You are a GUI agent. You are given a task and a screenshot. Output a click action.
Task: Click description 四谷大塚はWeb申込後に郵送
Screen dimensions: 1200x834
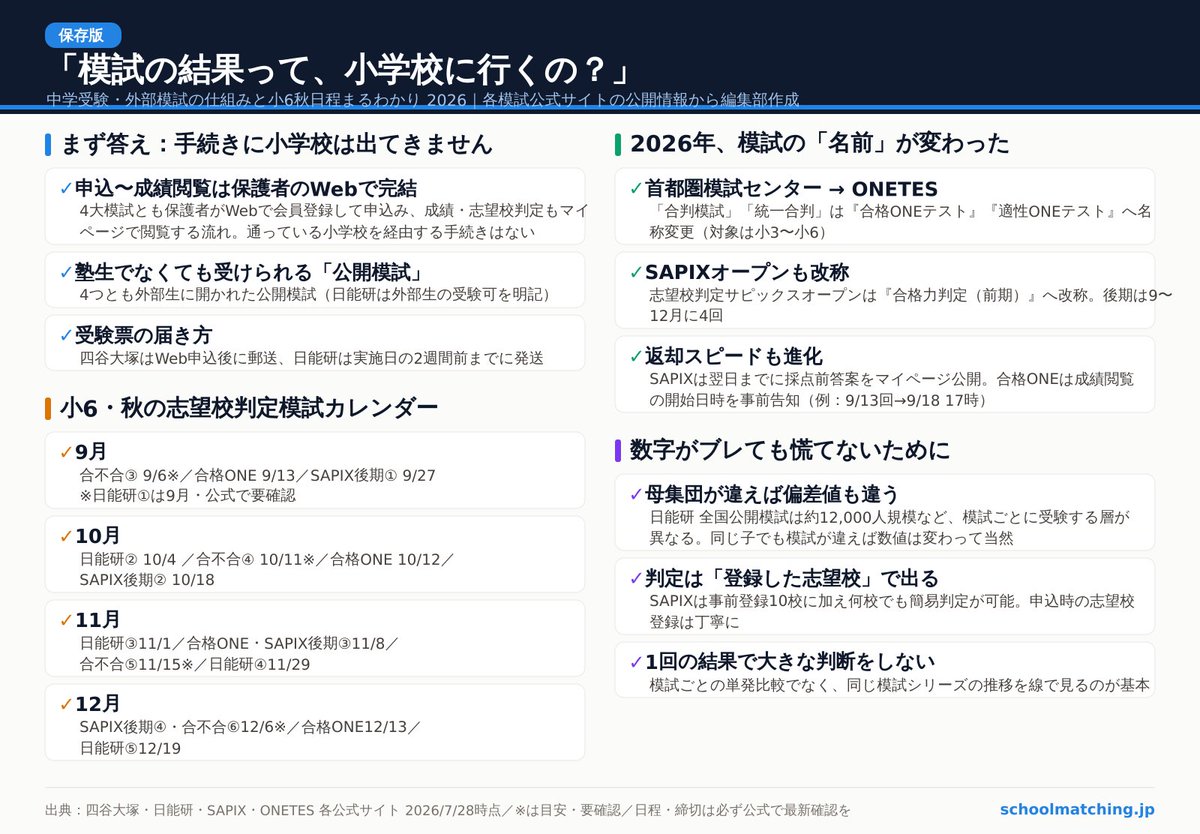pos(313,358)
